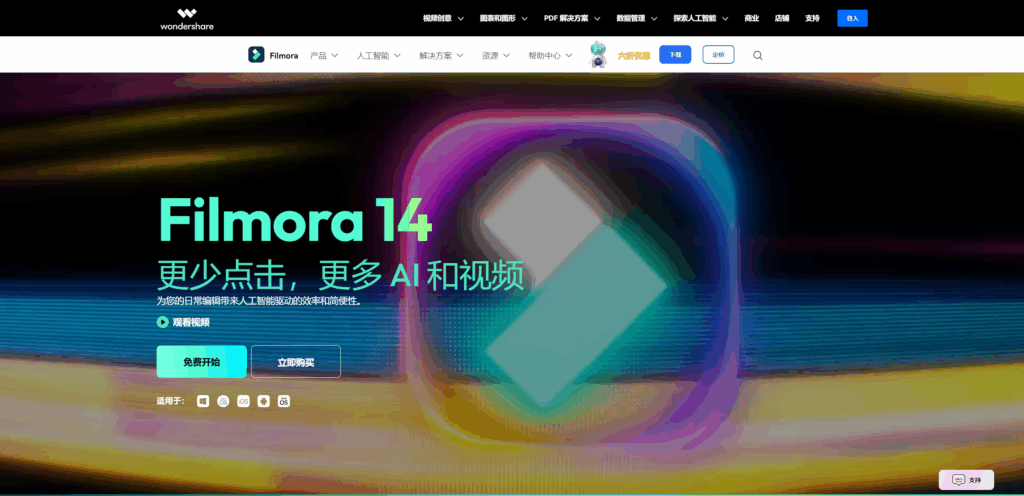Click the Filmora 14 heading
Viewport: 1024px width, 496px height.
click(x=295, y=221)
